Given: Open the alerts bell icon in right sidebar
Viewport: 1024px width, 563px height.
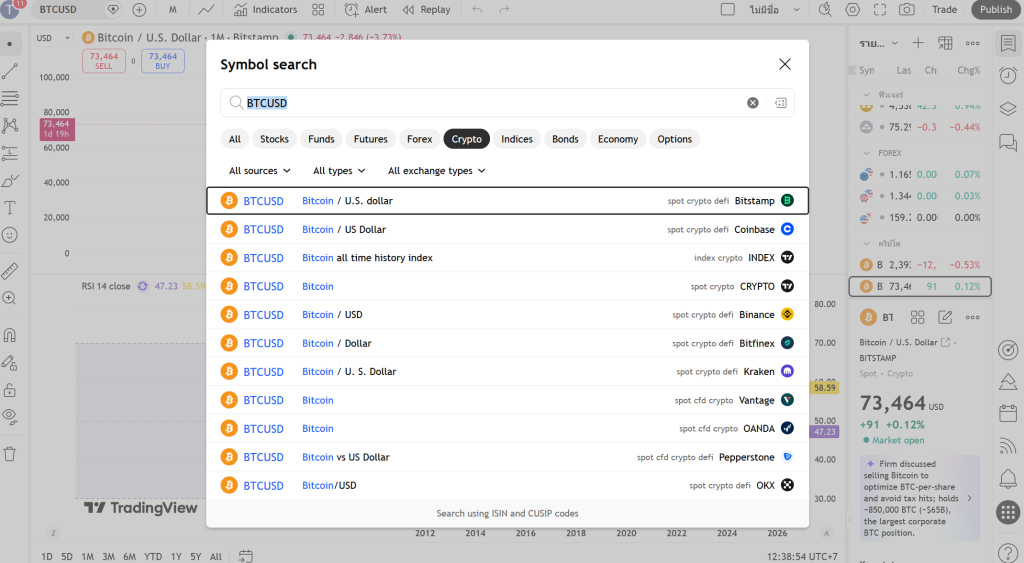Looking at the screenshot, I should 1008,479.
